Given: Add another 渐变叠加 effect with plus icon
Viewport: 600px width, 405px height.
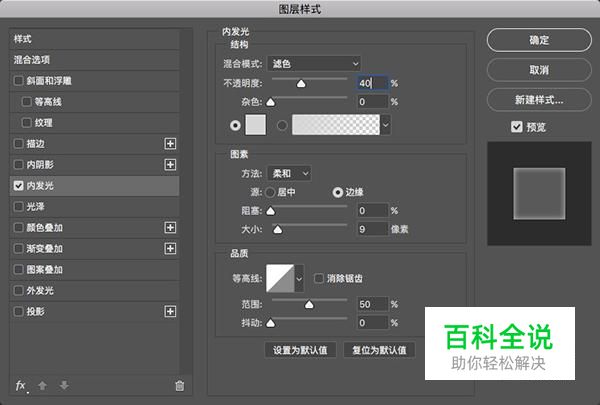Looking at the screenshot, I should (x=170, y=249).
